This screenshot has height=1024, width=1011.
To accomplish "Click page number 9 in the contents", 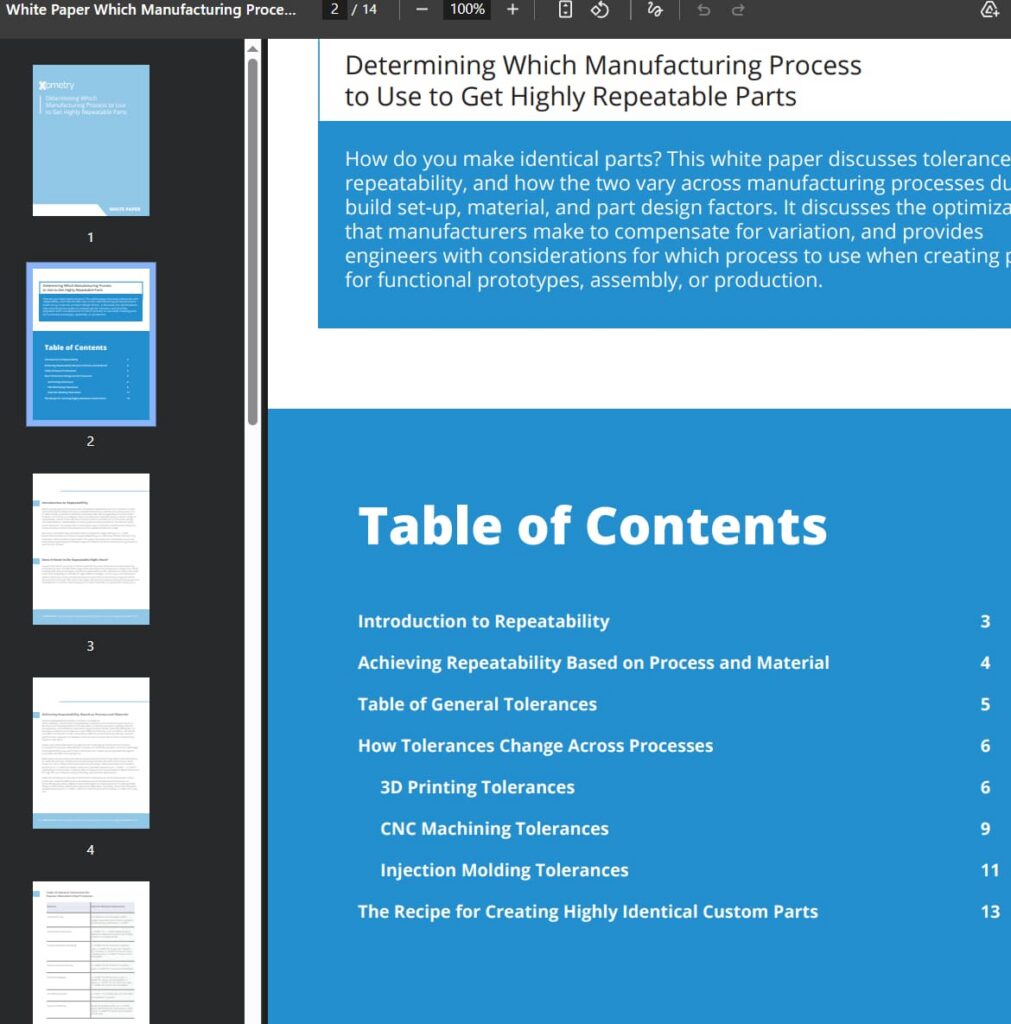I will [986, 829].
